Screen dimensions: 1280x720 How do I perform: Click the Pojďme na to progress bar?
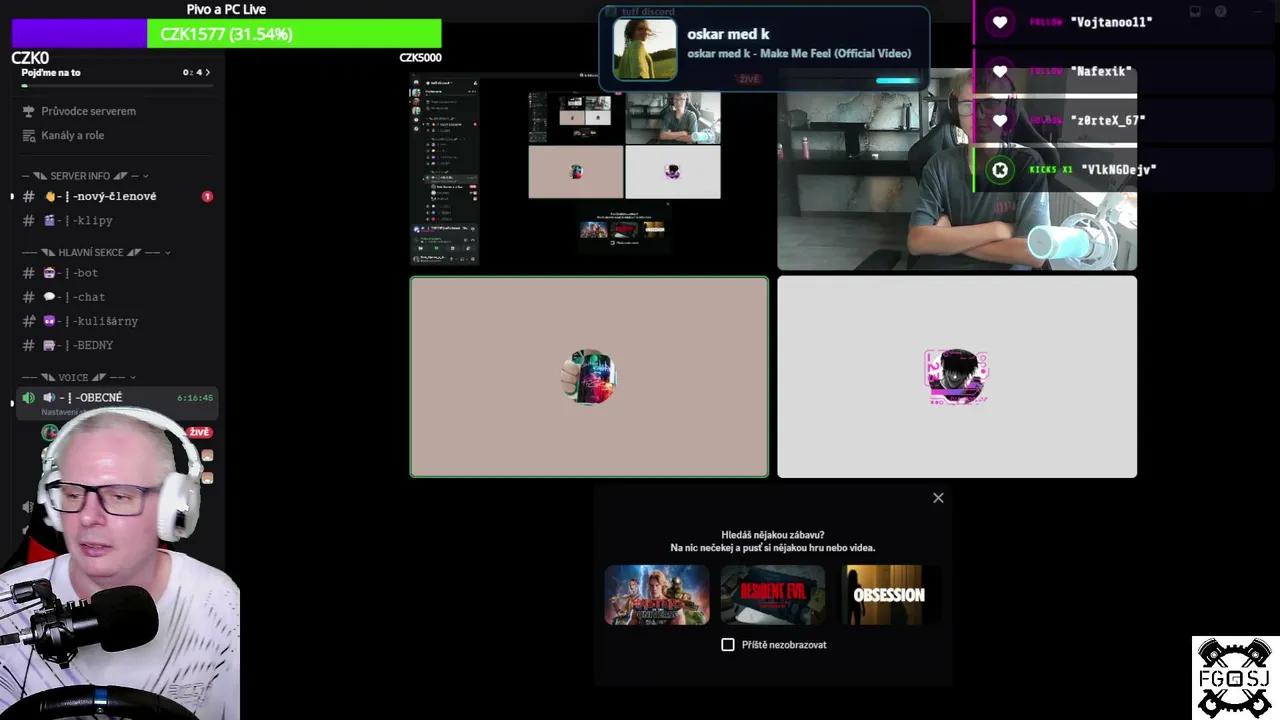117,86
